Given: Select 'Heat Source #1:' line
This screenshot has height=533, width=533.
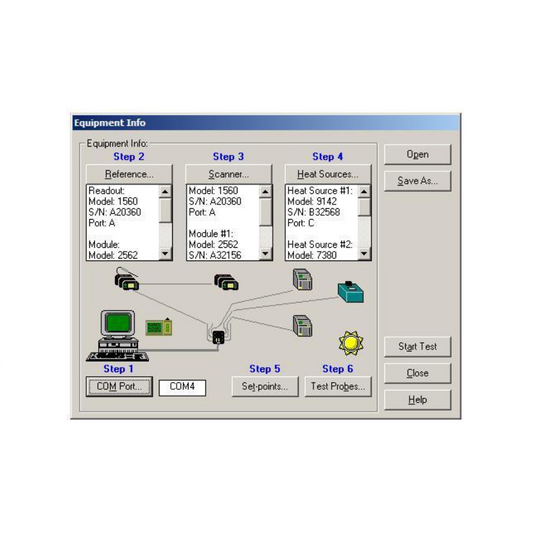Looking at the screenshot, I should pyautogui.click(x=320, y=191).
